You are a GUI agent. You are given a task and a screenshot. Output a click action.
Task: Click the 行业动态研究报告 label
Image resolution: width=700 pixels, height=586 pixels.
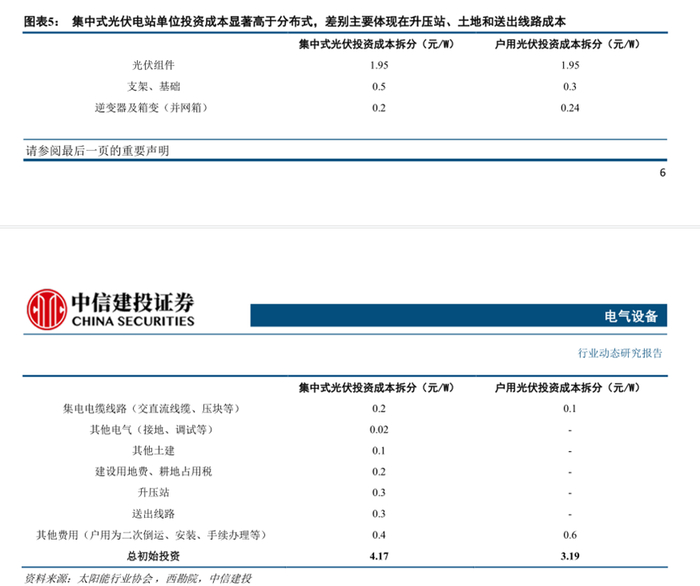(x=620, y=353)
